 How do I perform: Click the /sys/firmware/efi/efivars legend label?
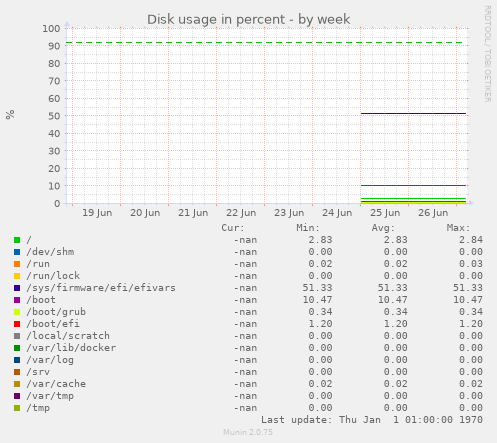pos(101,288)
